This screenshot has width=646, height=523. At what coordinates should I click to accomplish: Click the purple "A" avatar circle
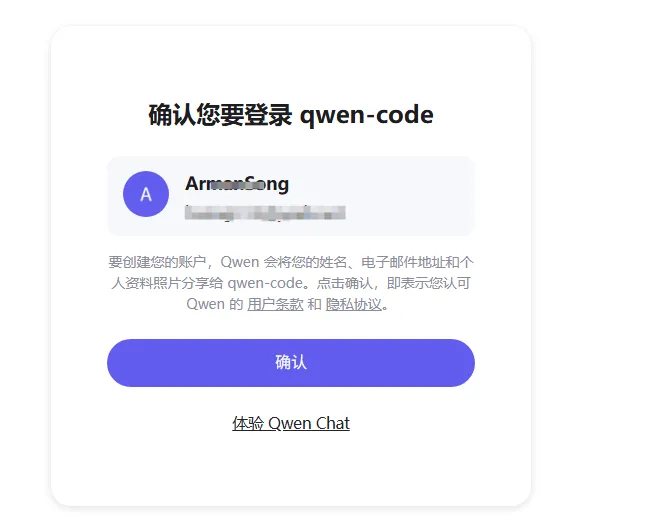pos(146,194)
